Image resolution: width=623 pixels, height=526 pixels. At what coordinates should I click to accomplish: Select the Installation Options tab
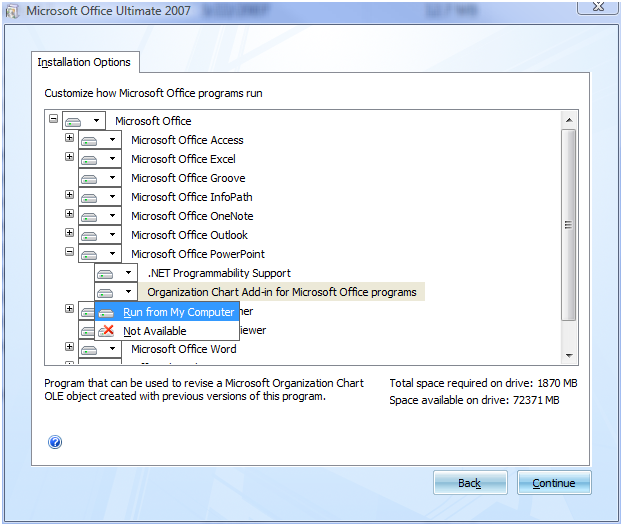coord(85,62)
